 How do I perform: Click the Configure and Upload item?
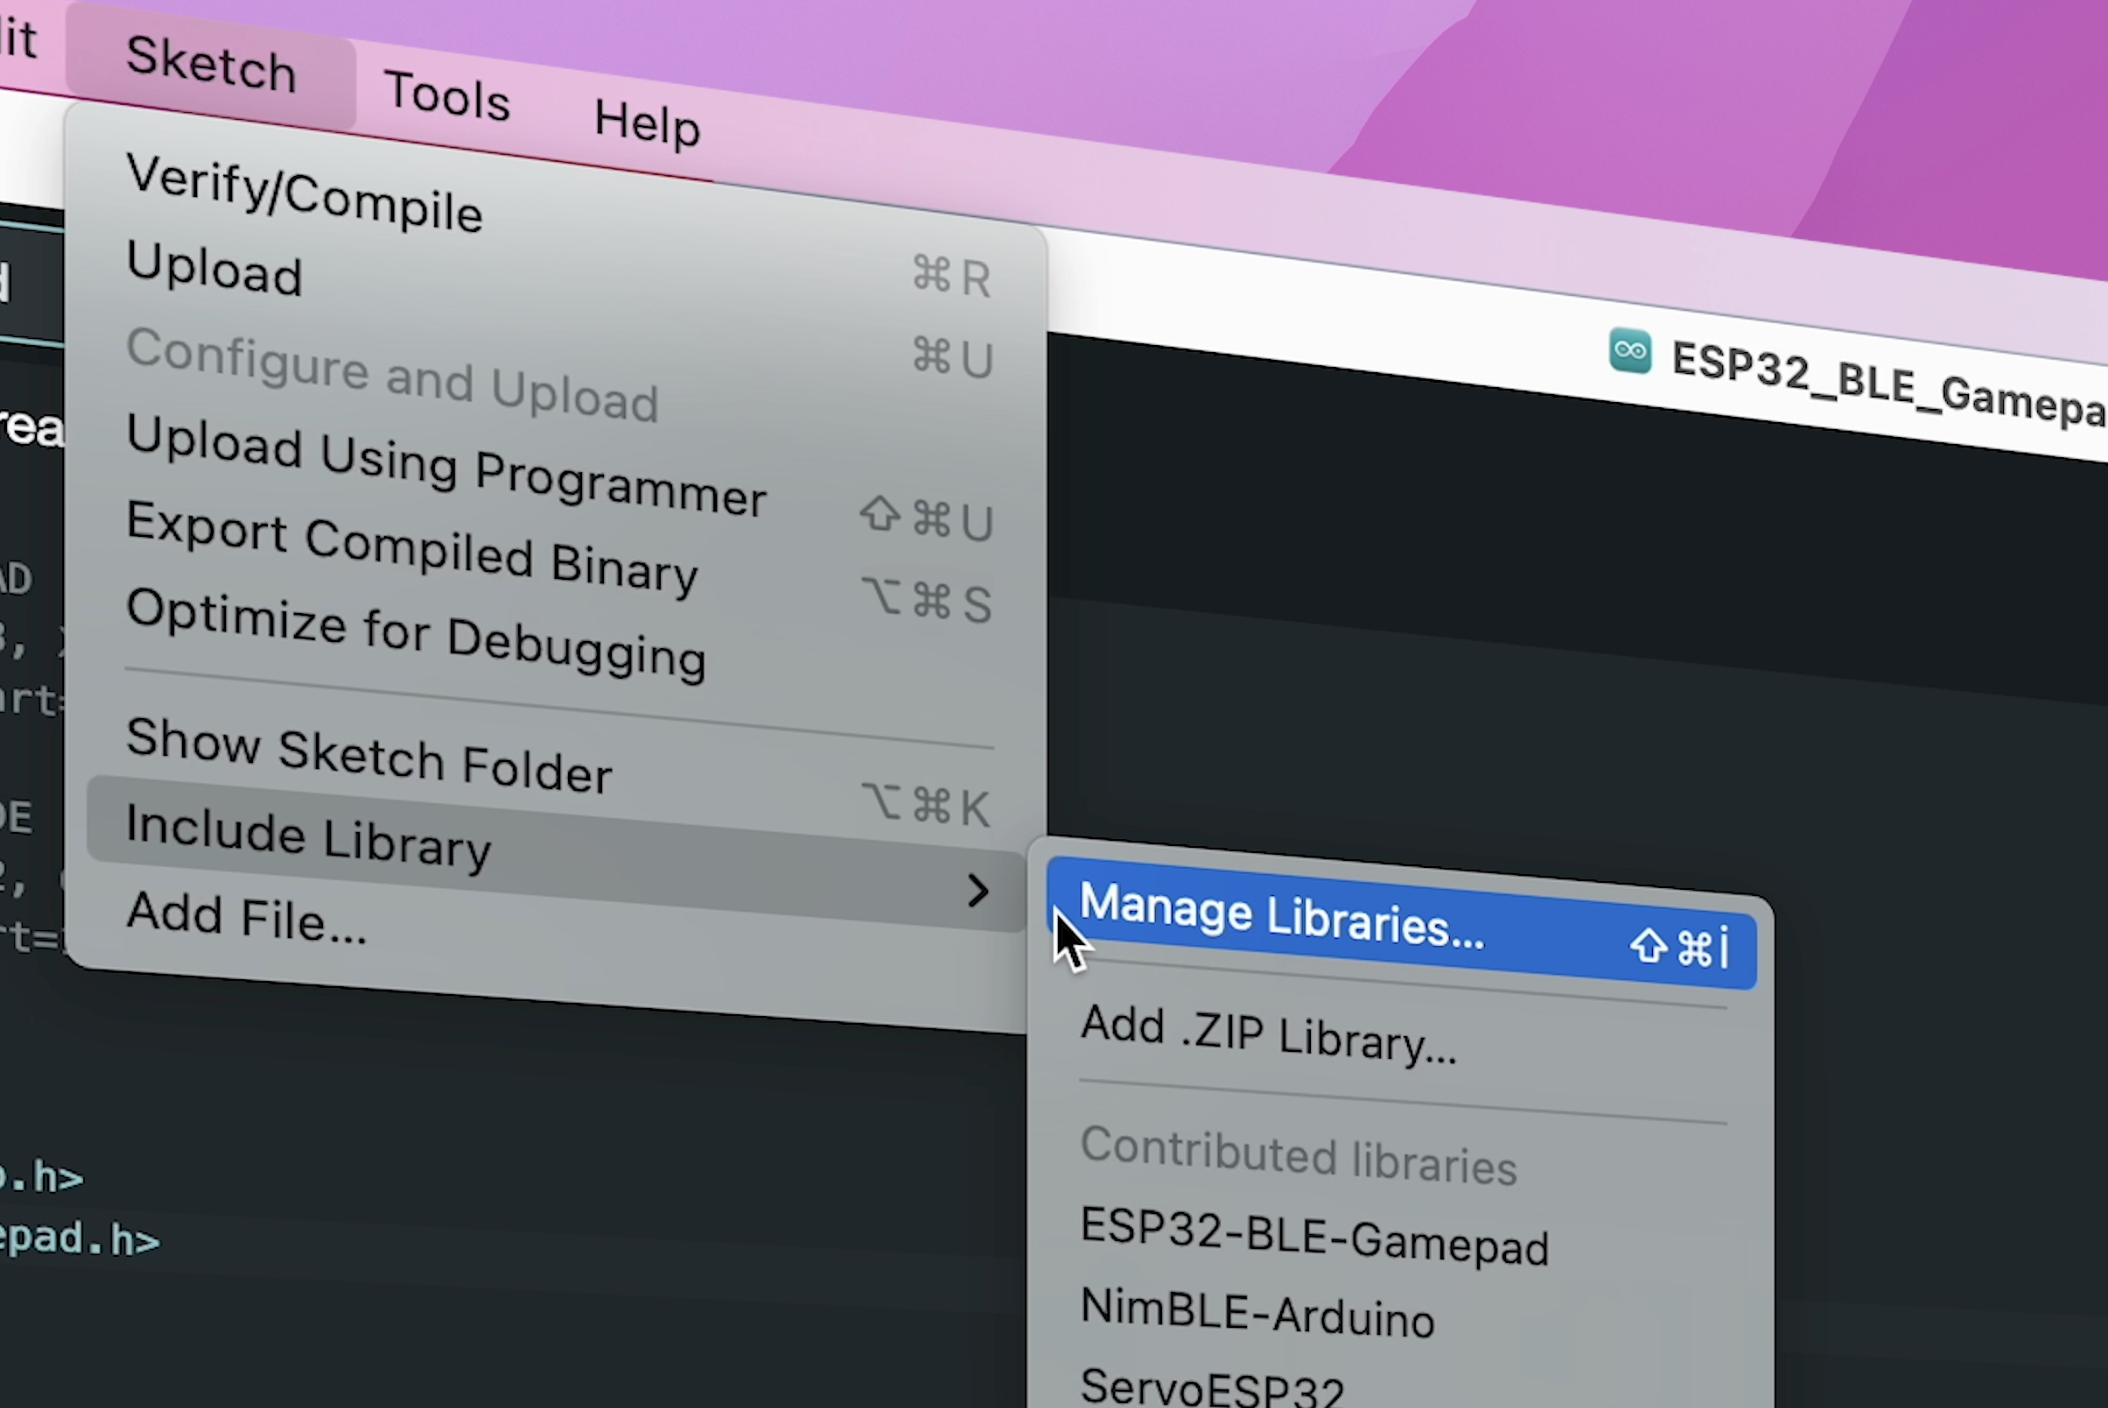[391, 375]
